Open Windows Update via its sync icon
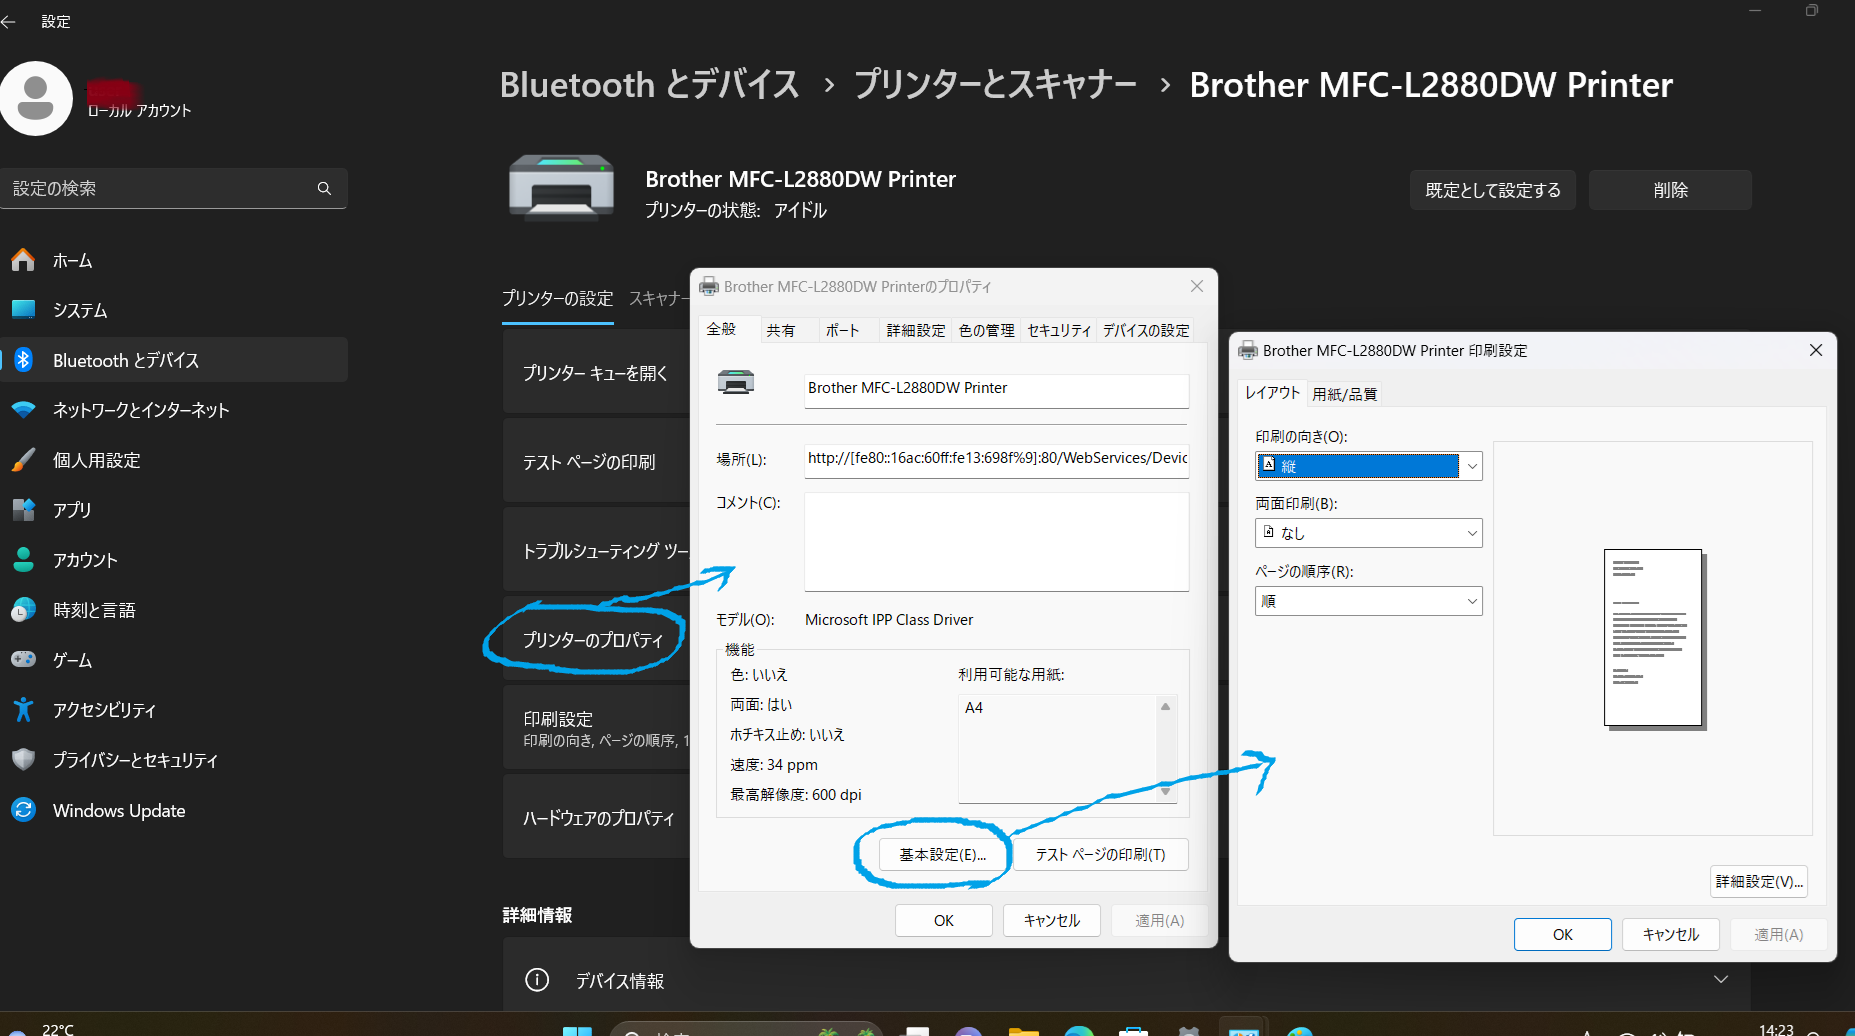Screen dimensions: 1855x1036 (23, 810)
